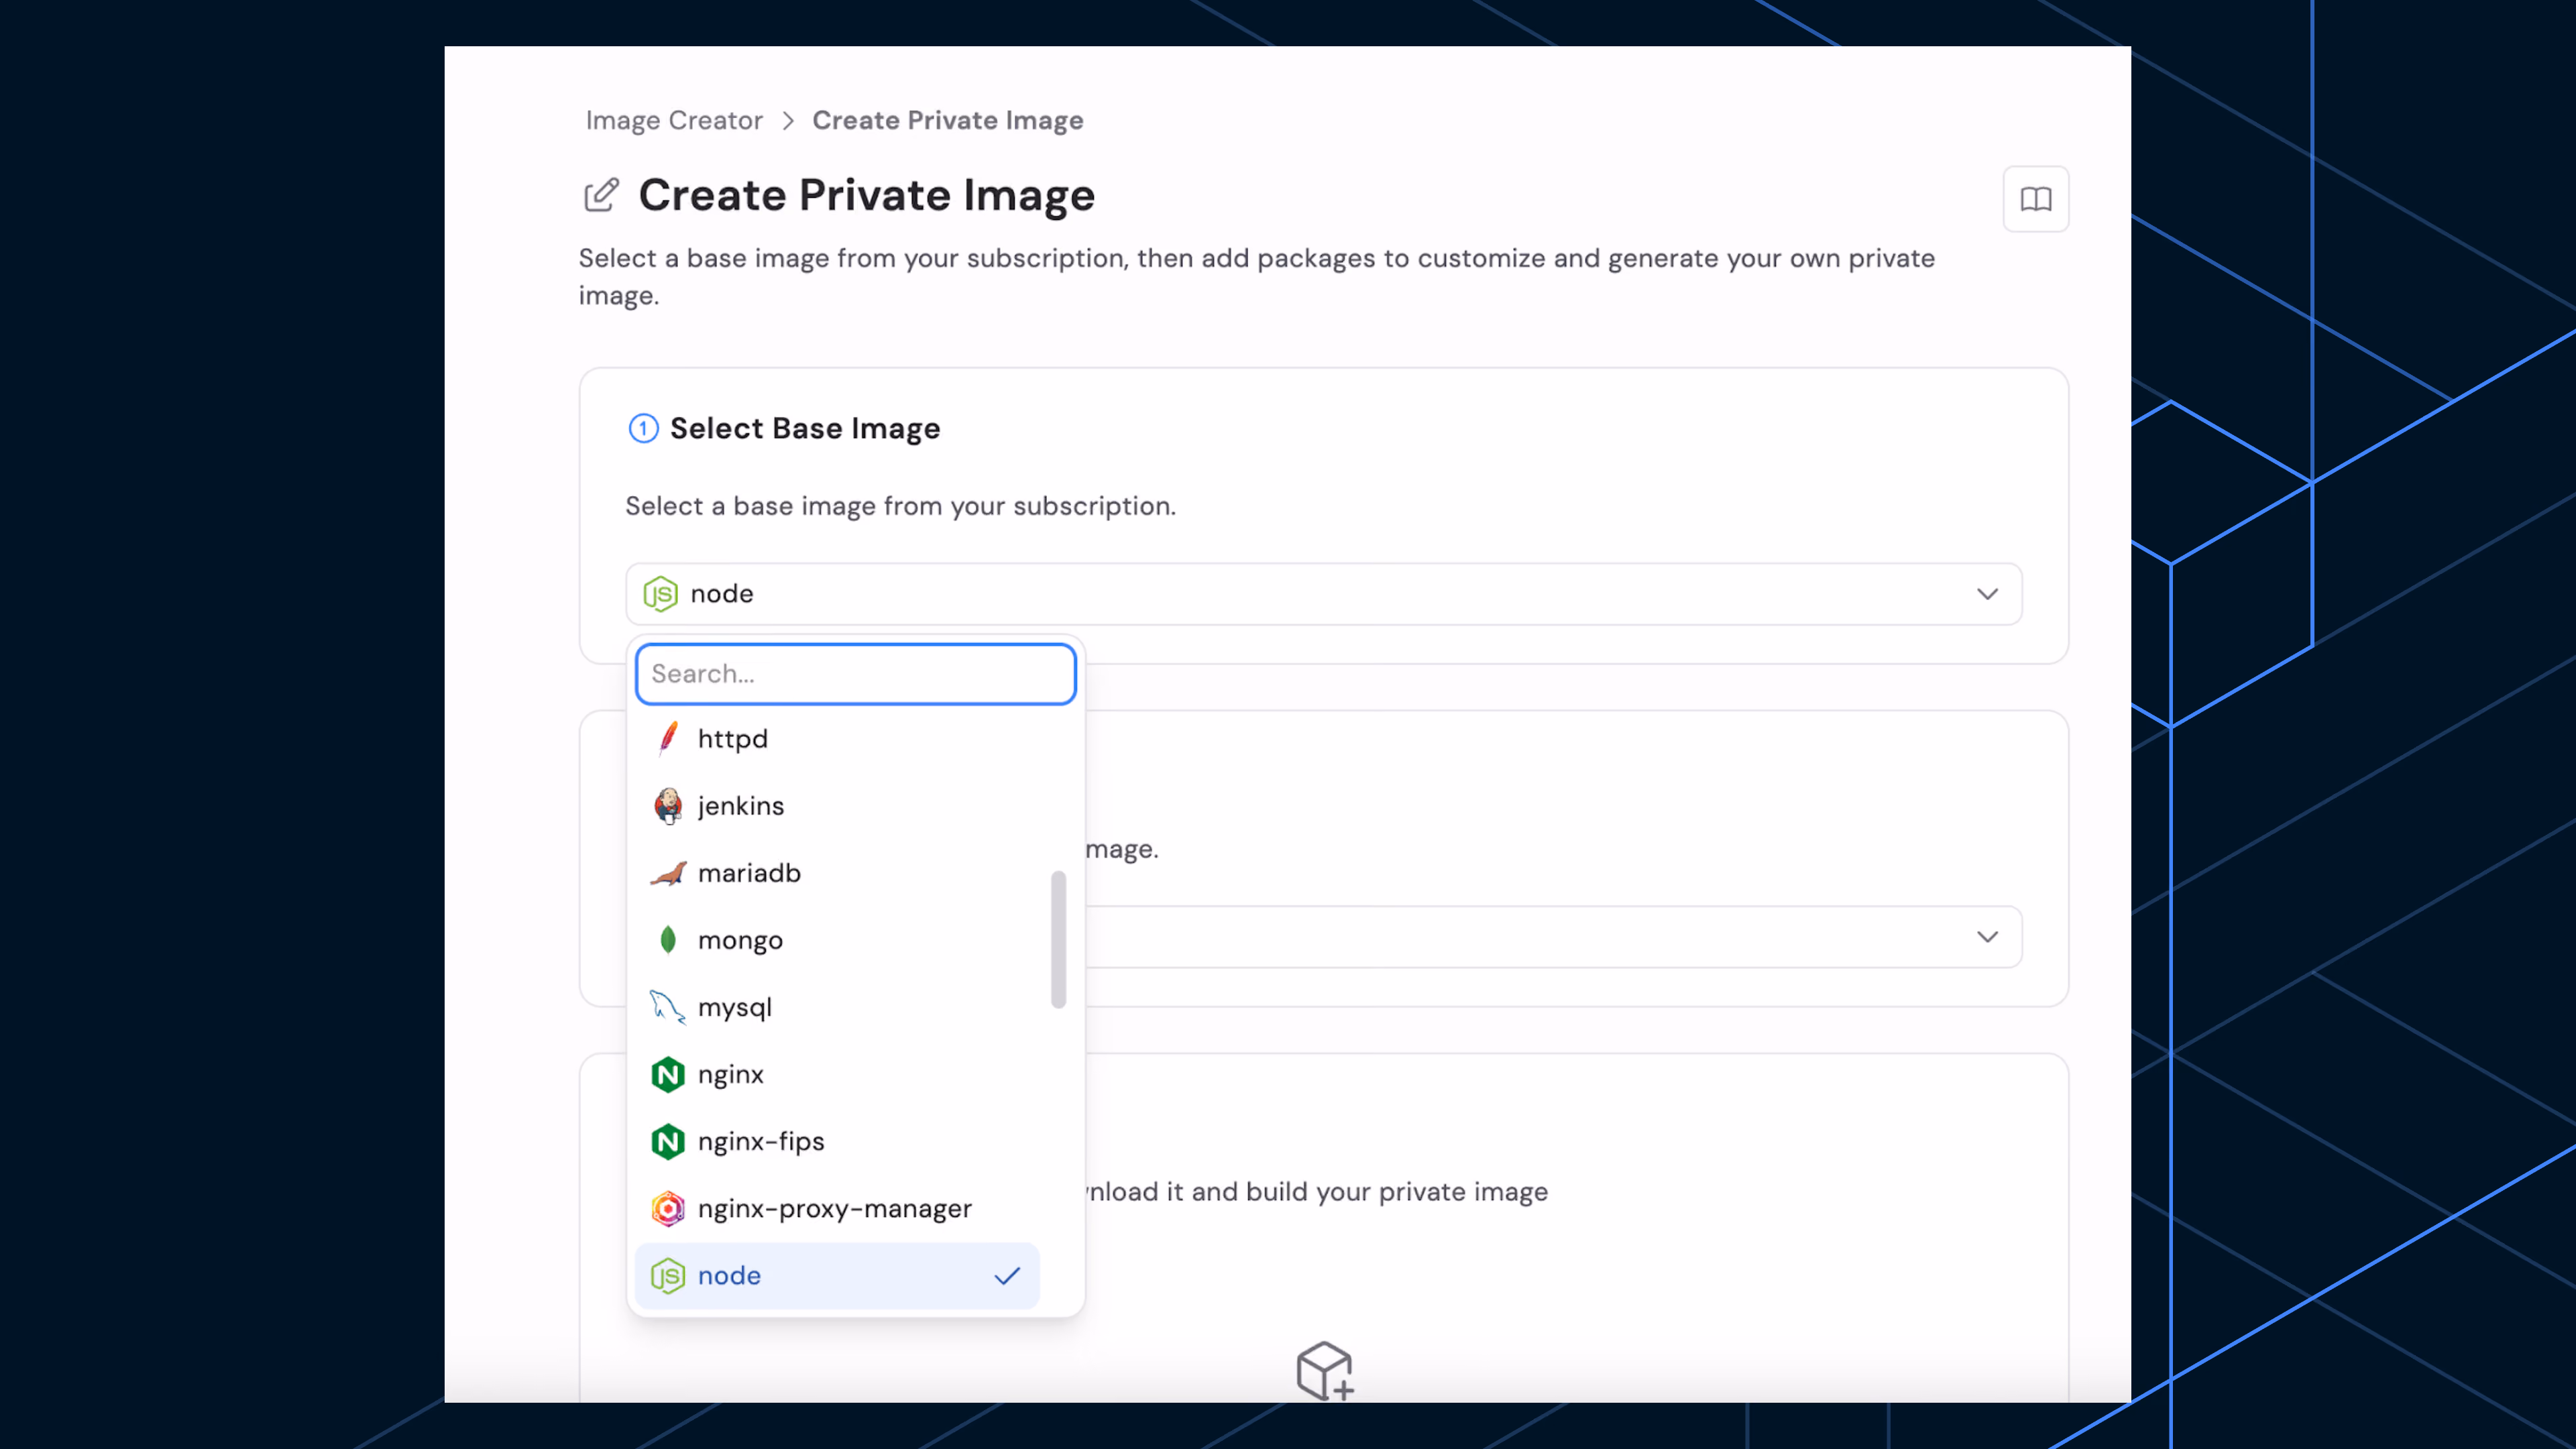Click the nginx-proxy-manager hexagon icon

pyautogui.click(x=668, y=1208)
